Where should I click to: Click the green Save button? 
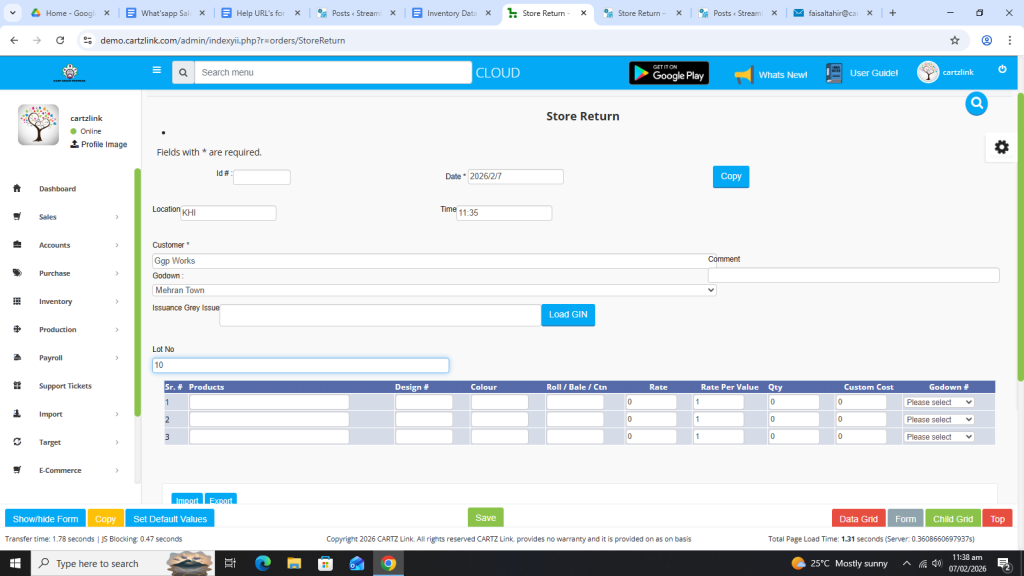(x=485, y=518)
